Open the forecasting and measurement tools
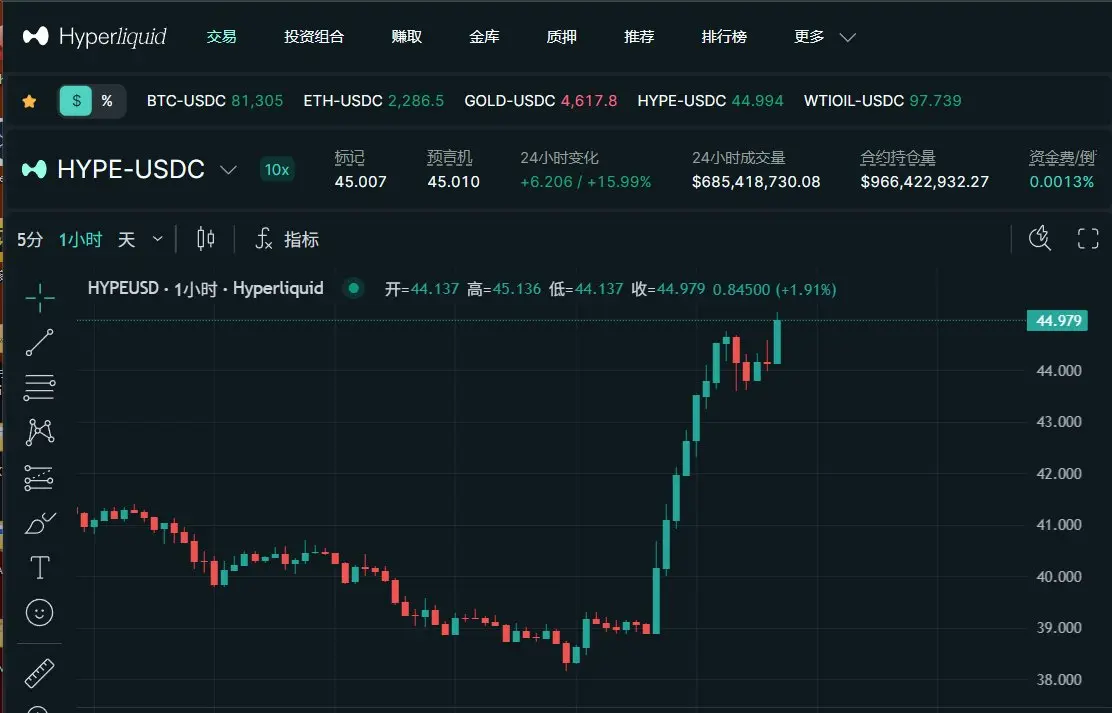The width and height of the screenshot is (1112, 713). (x=40, y=477)
